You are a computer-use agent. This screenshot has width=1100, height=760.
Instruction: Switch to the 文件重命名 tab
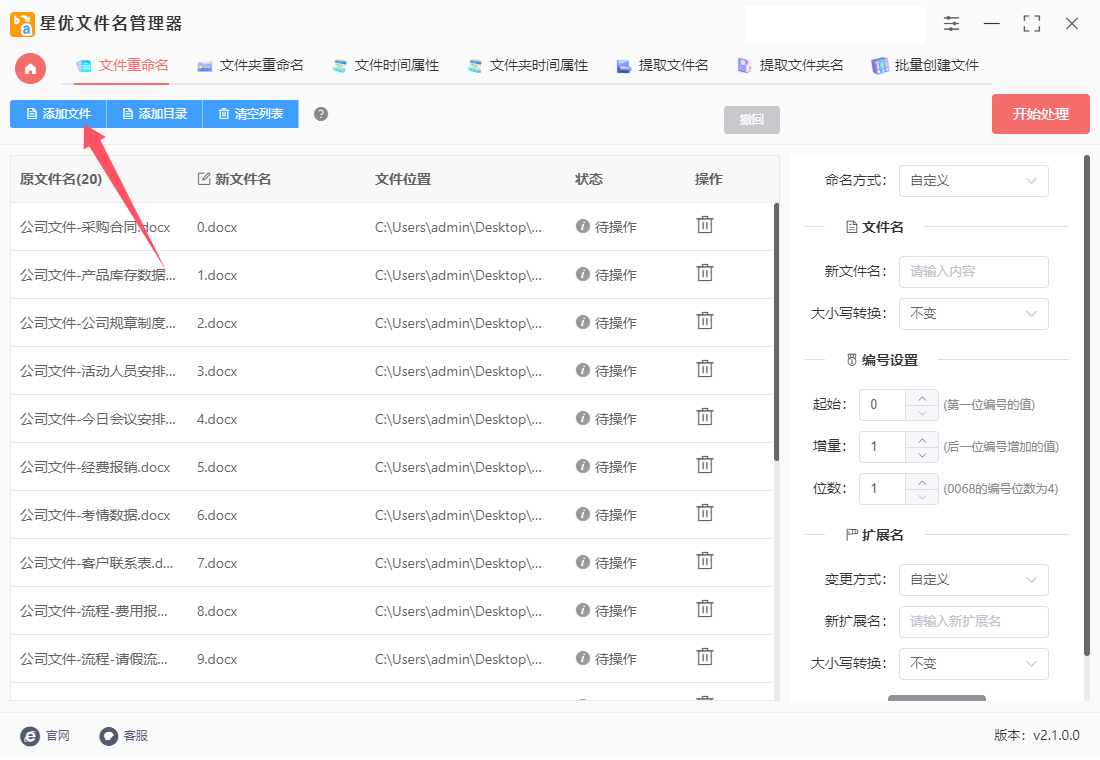[122, 66]
